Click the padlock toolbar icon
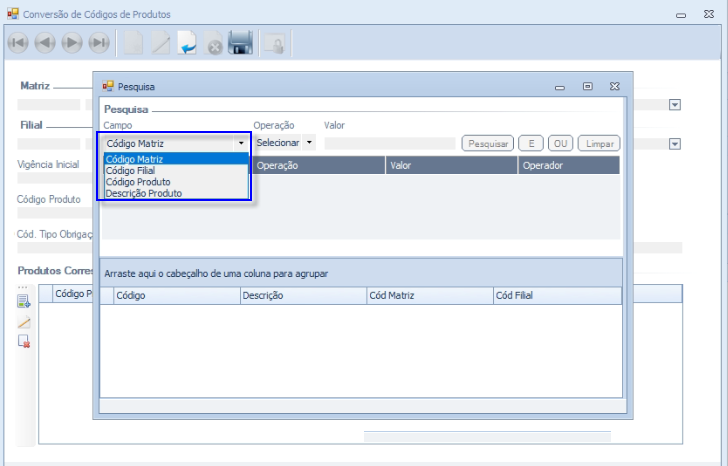The height and width of the screenshot is (466, 728). coord(275,44)
